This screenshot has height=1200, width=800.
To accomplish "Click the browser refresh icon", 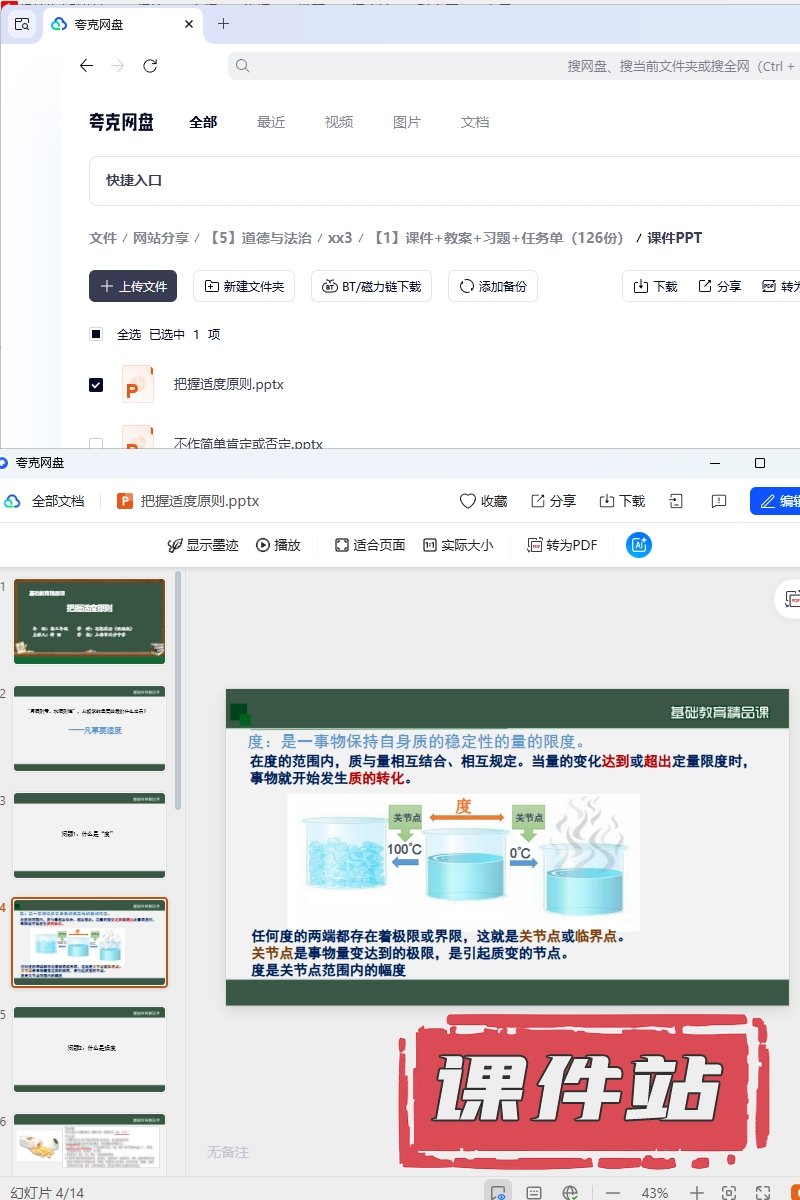I will point(150,66).
